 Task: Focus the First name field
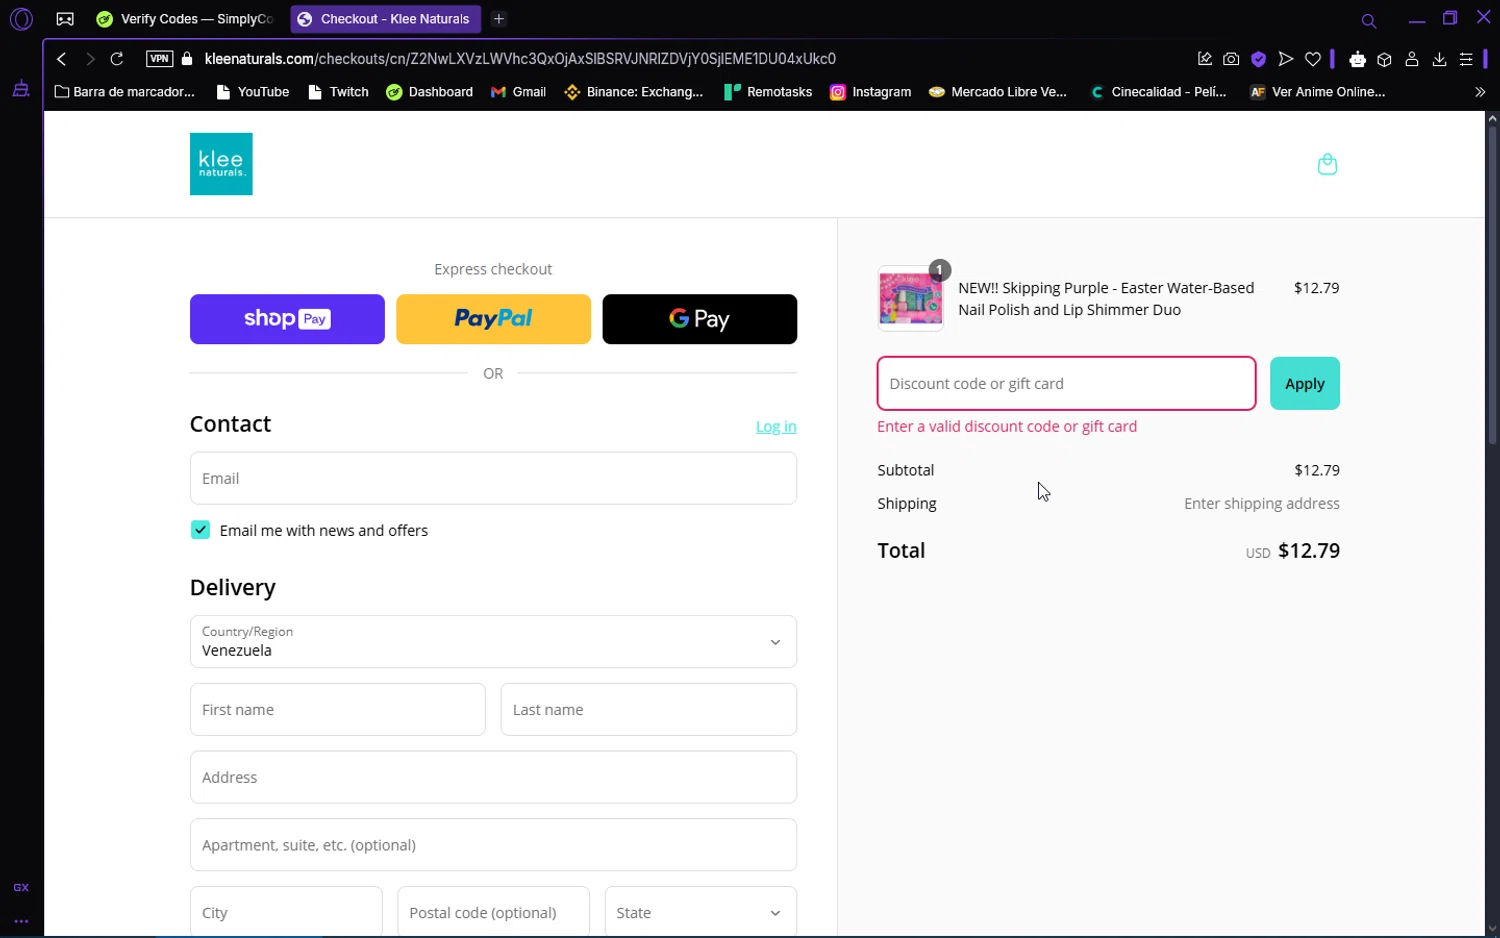(337, 710)
